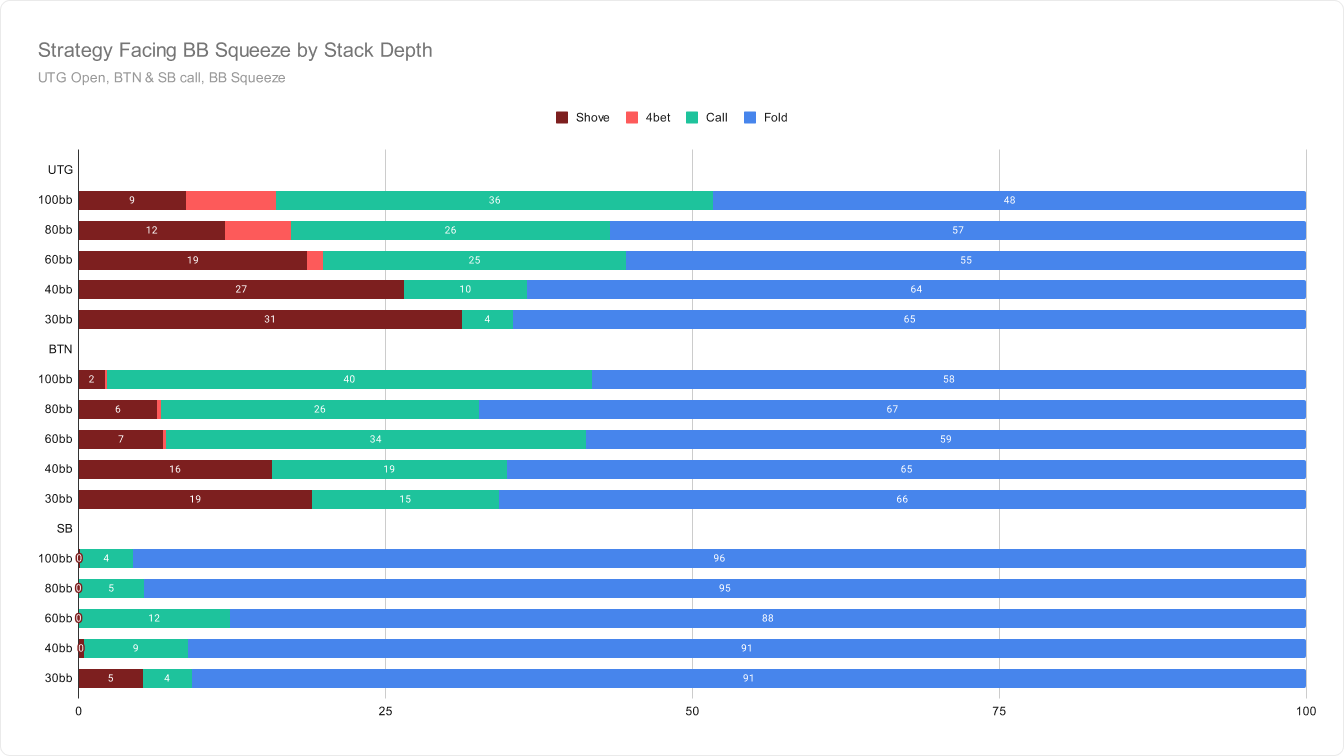Select the chart title text
The height and width of the screenshot is (756, 1344).
pyautogui.click(x=234, y=49)
